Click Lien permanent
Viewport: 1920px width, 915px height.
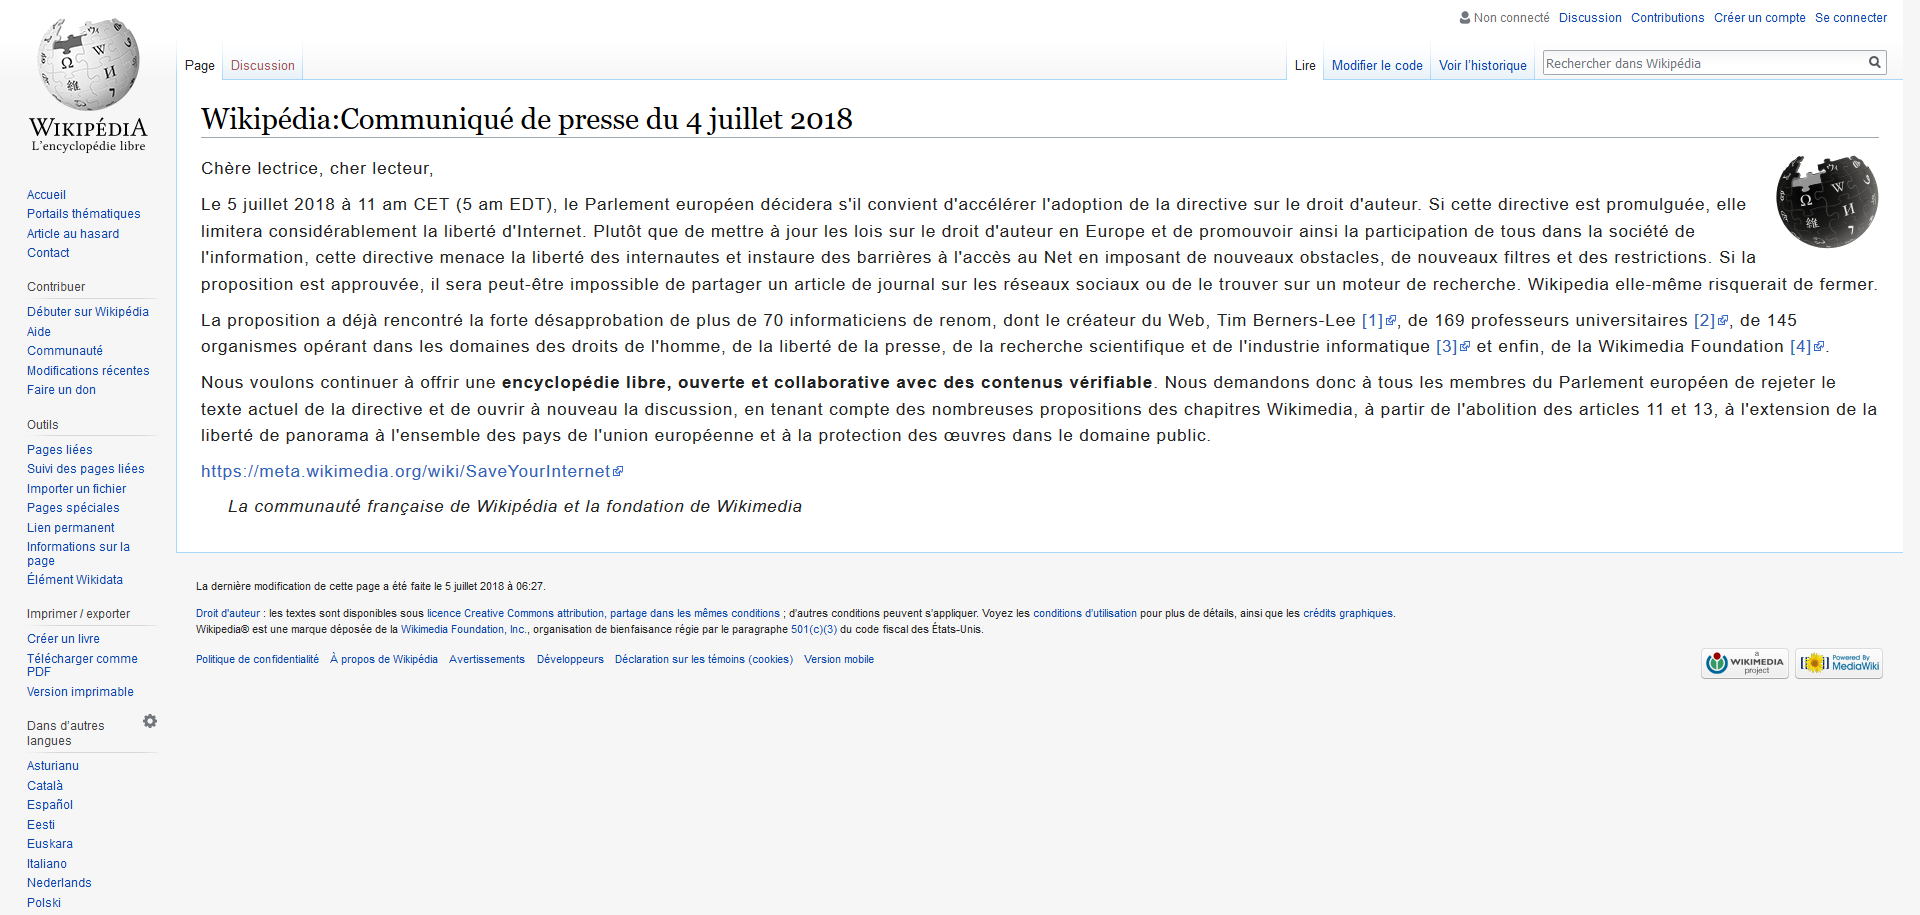[71, 528]
